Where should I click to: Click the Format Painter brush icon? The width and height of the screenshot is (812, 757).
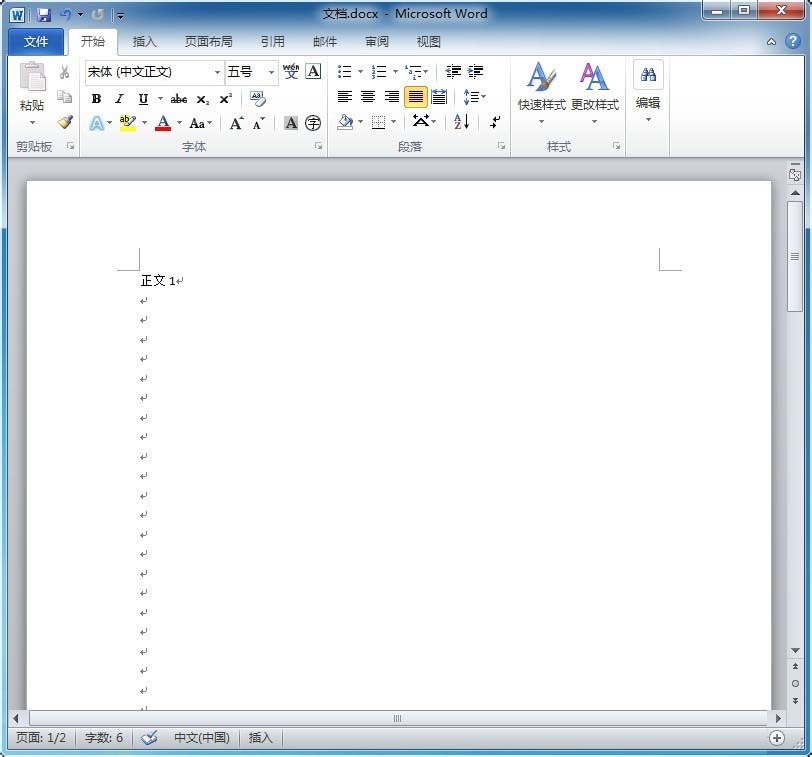click(65, 122)
